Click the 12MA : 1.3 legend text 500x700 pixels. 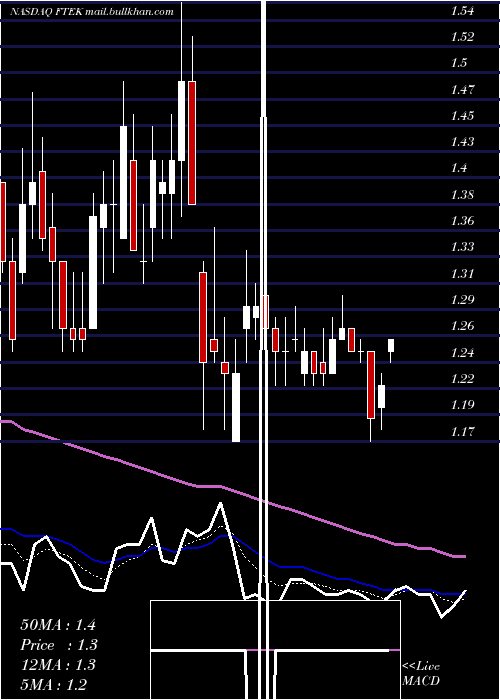58,665
